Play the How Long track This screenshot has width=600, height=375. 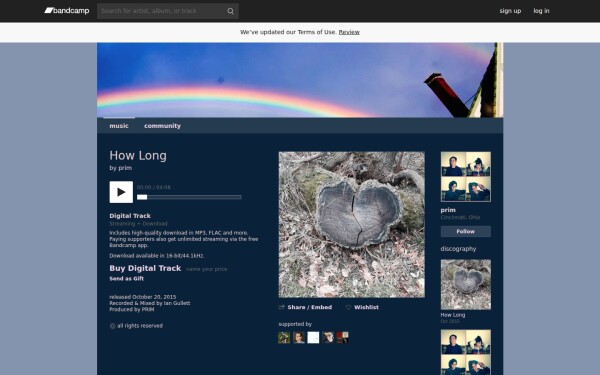coord(121,192)
